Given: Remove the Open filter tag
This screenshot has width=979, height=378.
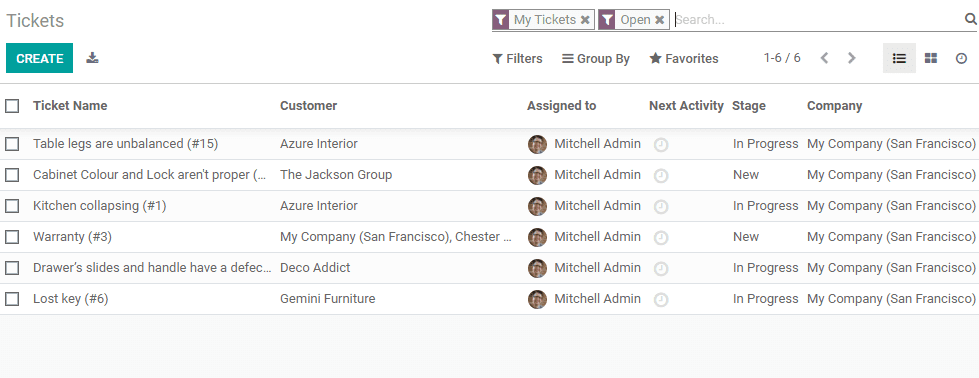Looking at the screenshot, I should (x=660, y=20).
